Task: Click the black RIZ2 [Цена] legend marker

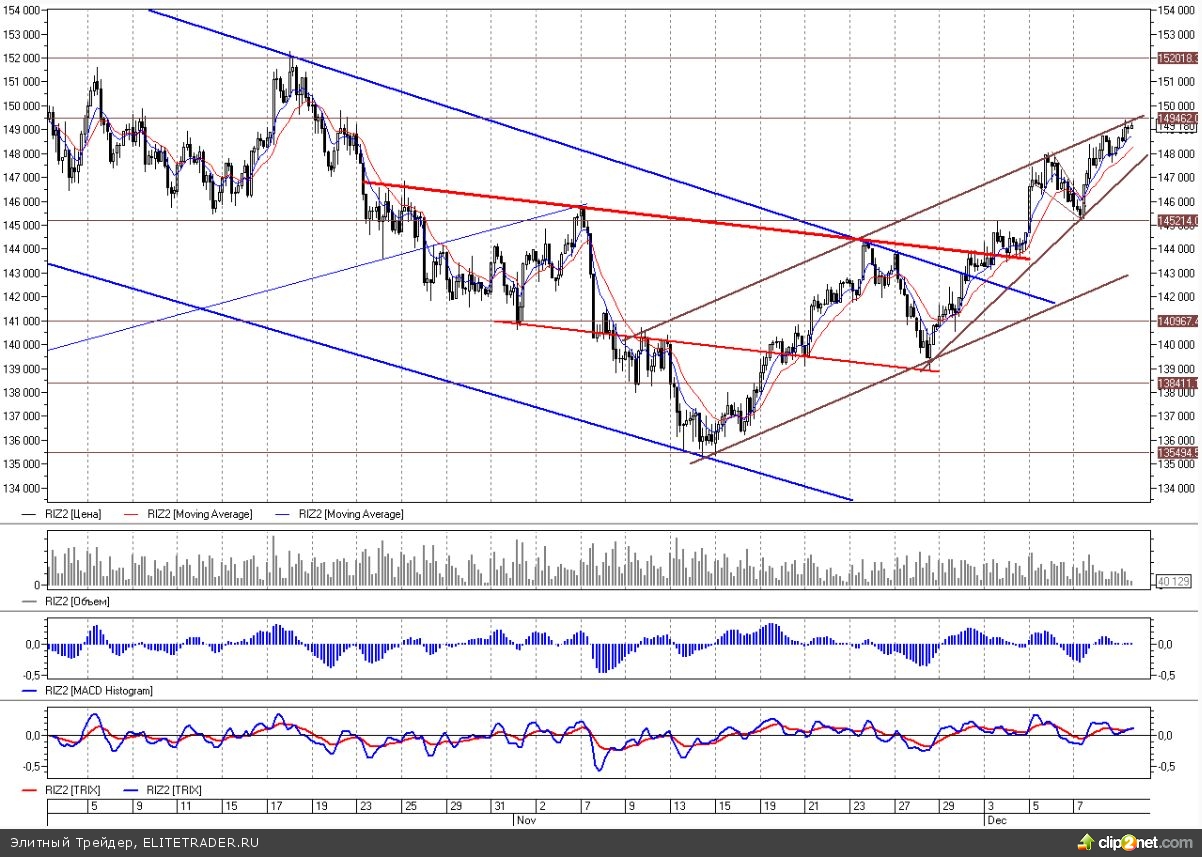Action: 29,514
